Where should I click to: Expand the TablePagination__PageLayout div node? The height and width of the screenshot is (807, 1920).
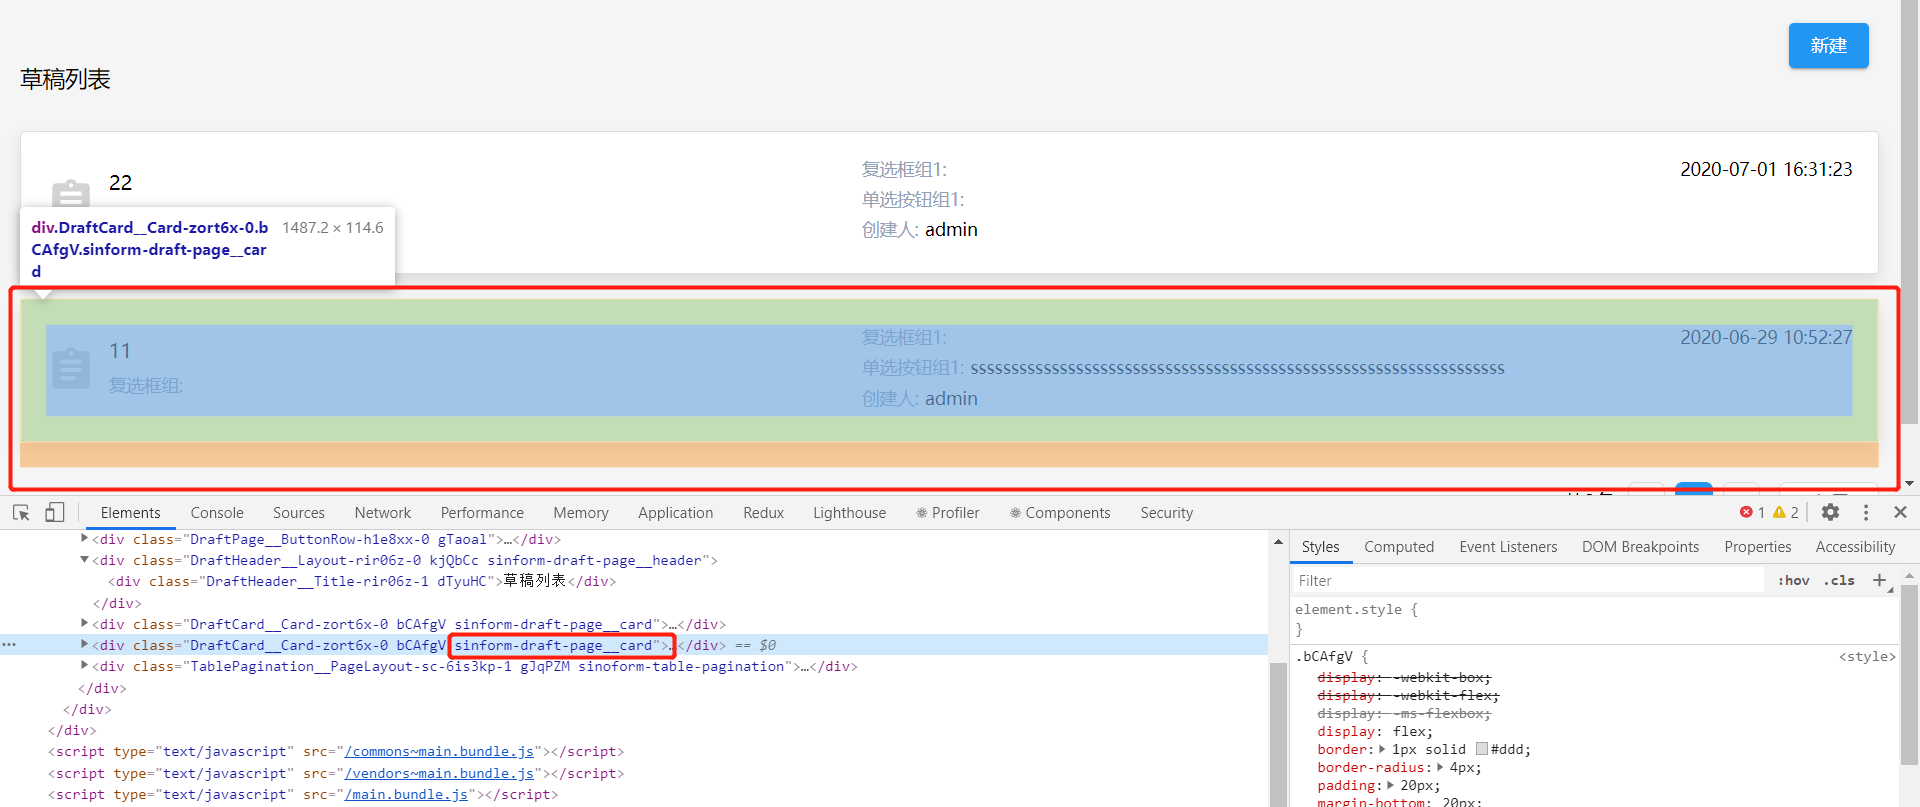click(x=84, y=666)
